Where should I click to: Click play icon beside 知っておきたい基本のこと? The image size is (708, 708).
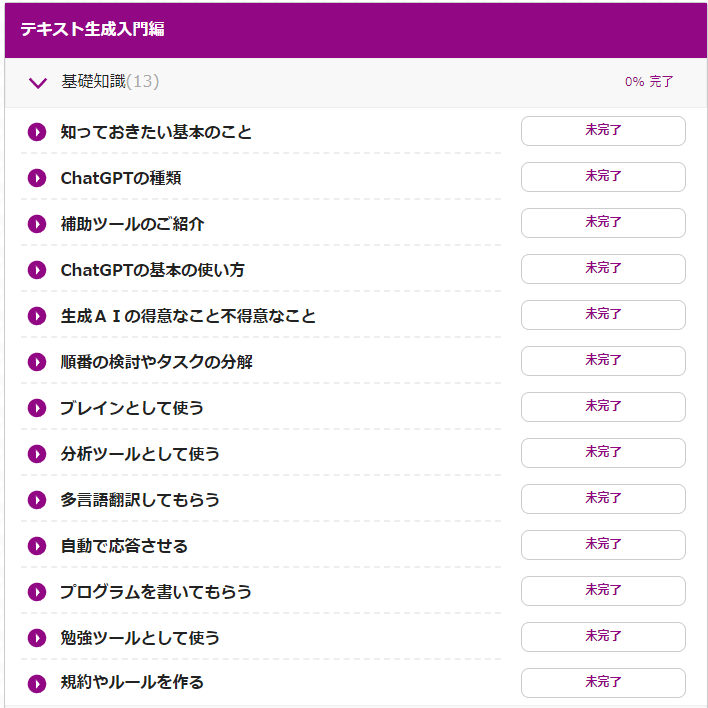pos(37,132)
